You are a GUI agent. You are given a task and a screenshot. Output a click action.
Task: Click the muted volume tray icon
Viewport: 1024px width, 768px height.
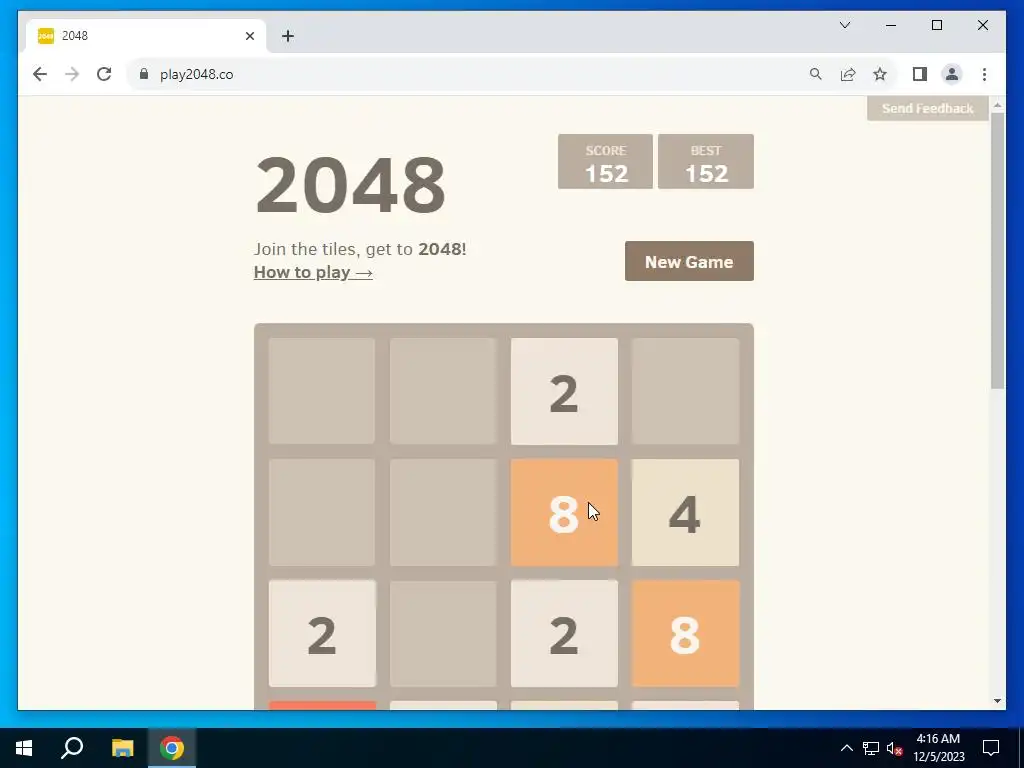click(x=894, y=748)
